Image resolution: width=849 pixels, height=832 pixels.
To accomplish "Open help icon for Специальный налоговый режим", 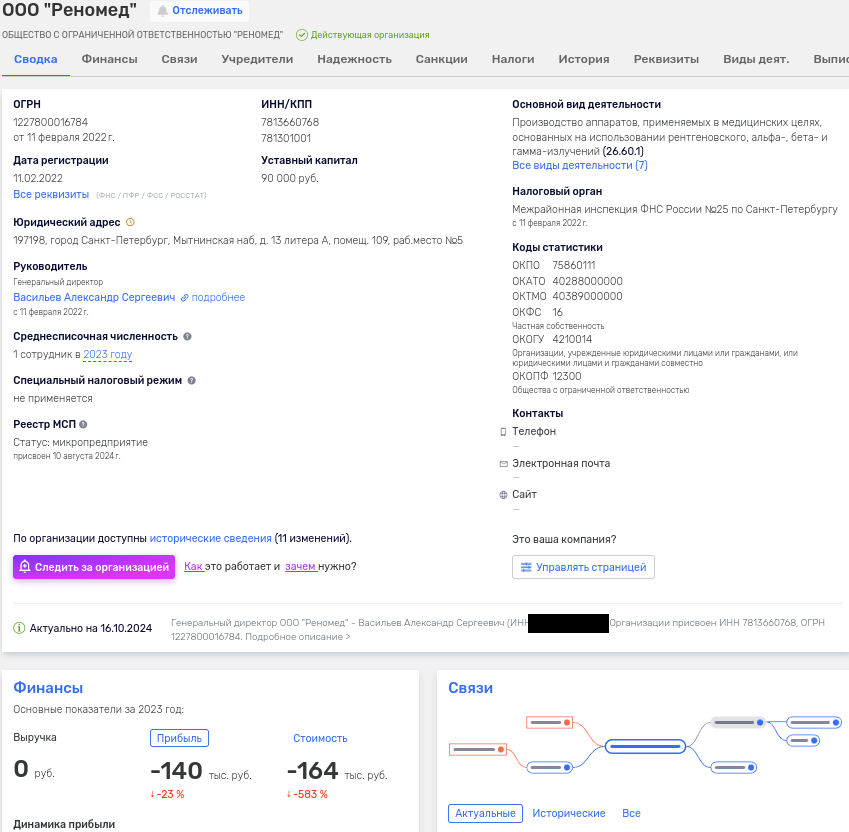I will (x=192, y=381).
